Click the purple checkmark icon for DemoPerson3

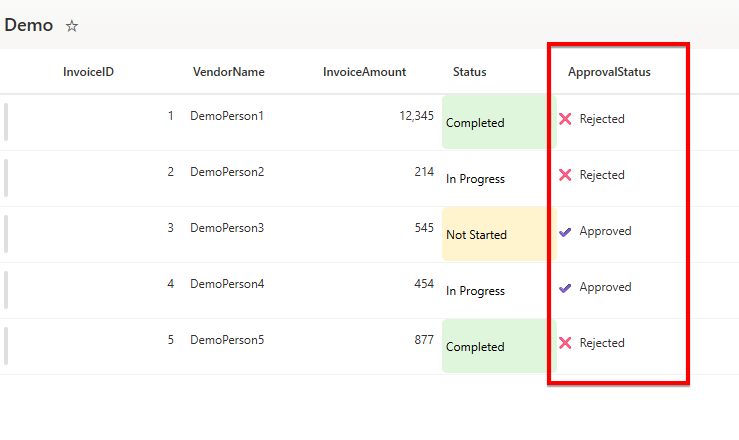point(565,231)
